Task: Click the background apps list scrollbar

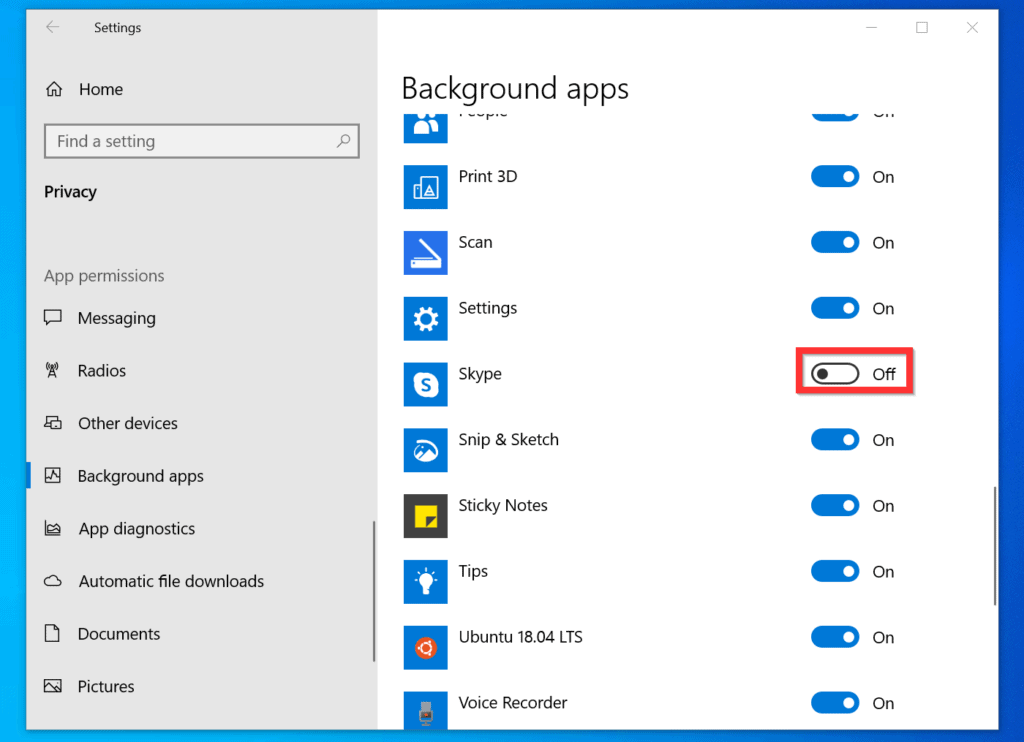Action: (x=994, y=545)
